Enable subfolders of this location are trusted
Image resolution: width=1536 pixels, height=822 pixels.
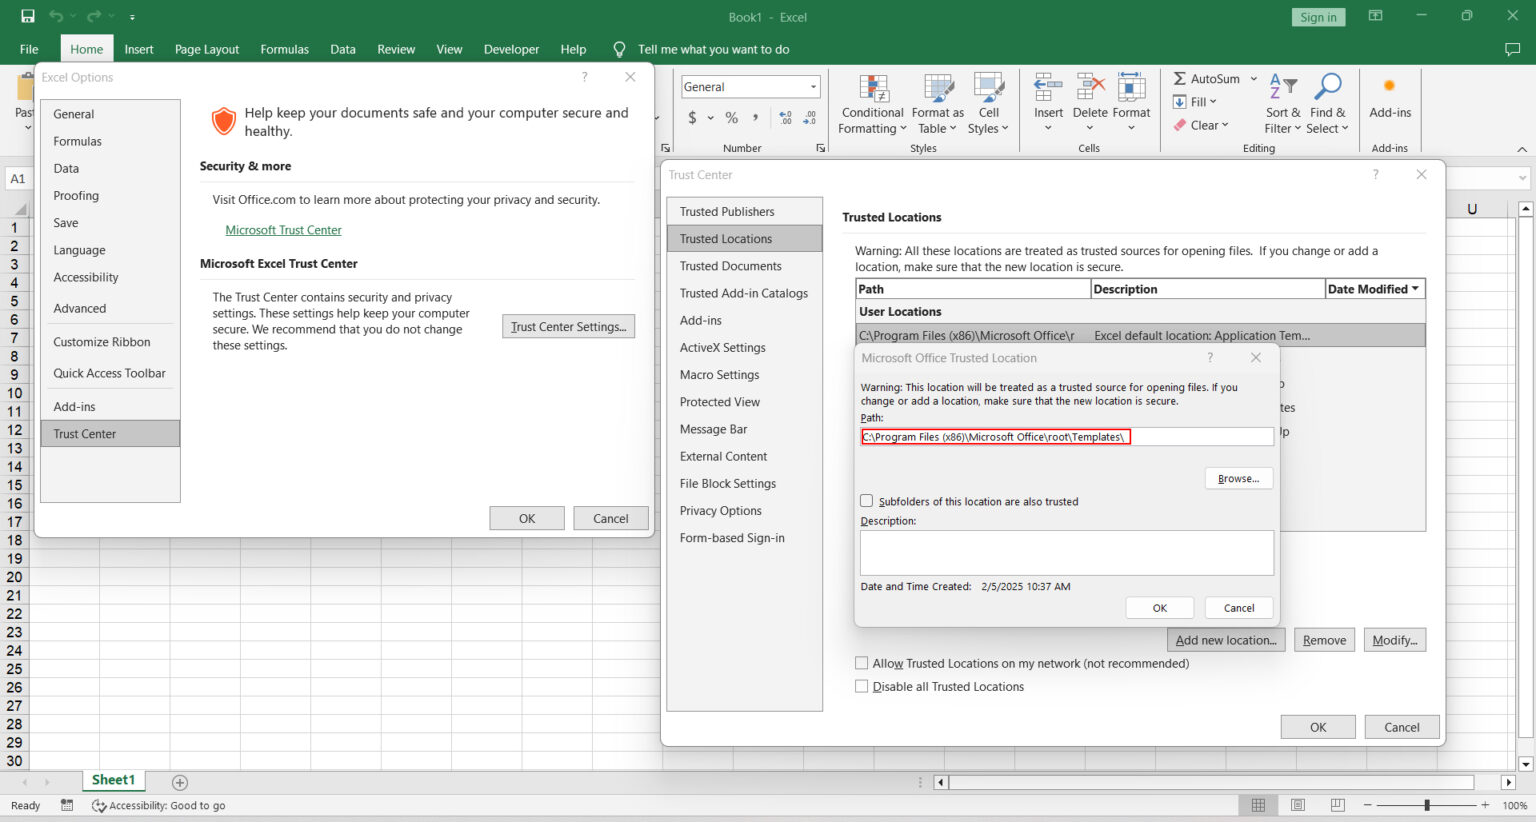pos(867,501)
